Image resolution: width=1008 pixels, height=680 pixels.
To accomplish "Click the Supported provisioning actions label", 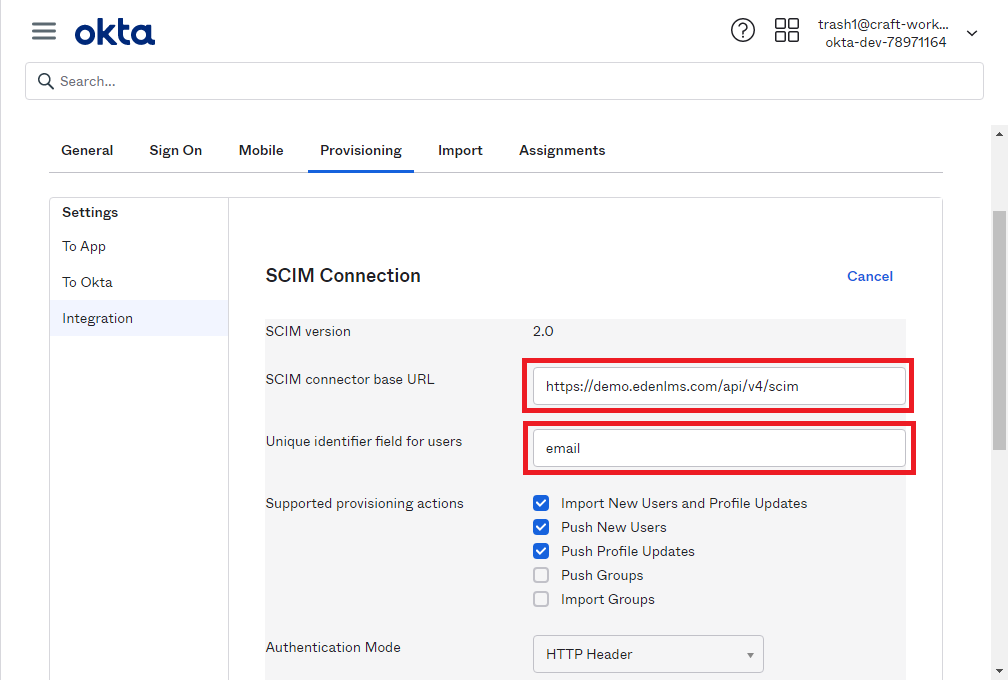I will pos(364,503).
